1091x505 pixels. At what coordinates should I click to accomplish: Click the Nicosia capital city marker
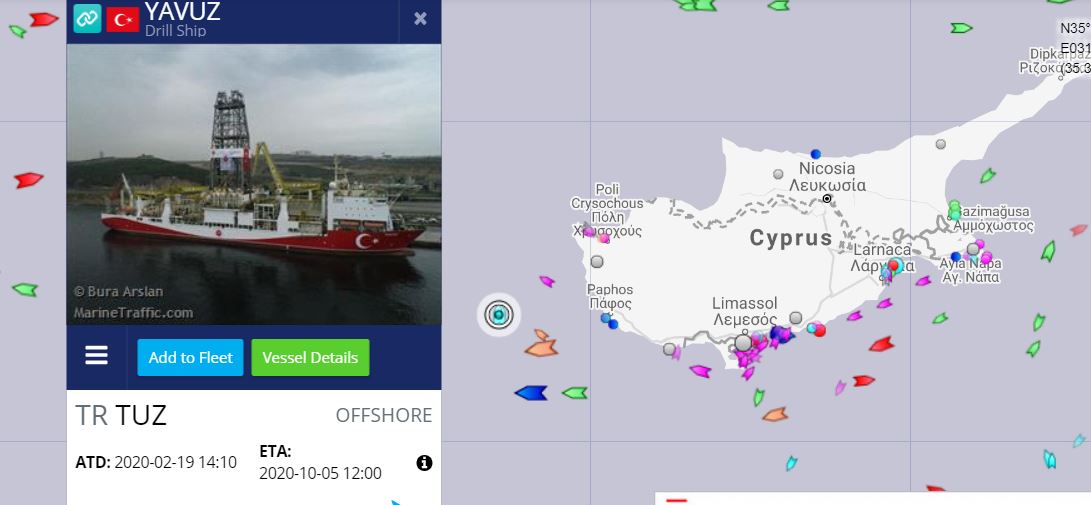pos(827,199)
